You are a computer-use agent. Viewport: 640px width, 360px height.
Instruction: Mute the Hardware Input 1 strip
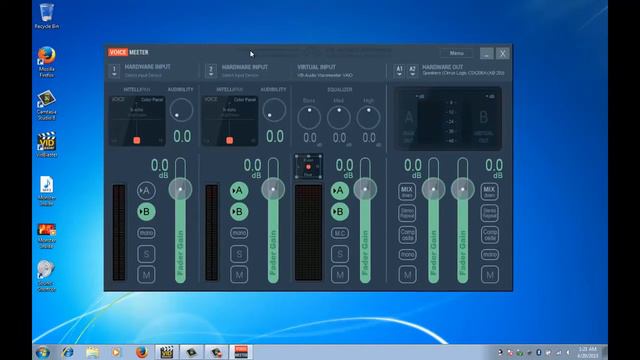point(146,275)
